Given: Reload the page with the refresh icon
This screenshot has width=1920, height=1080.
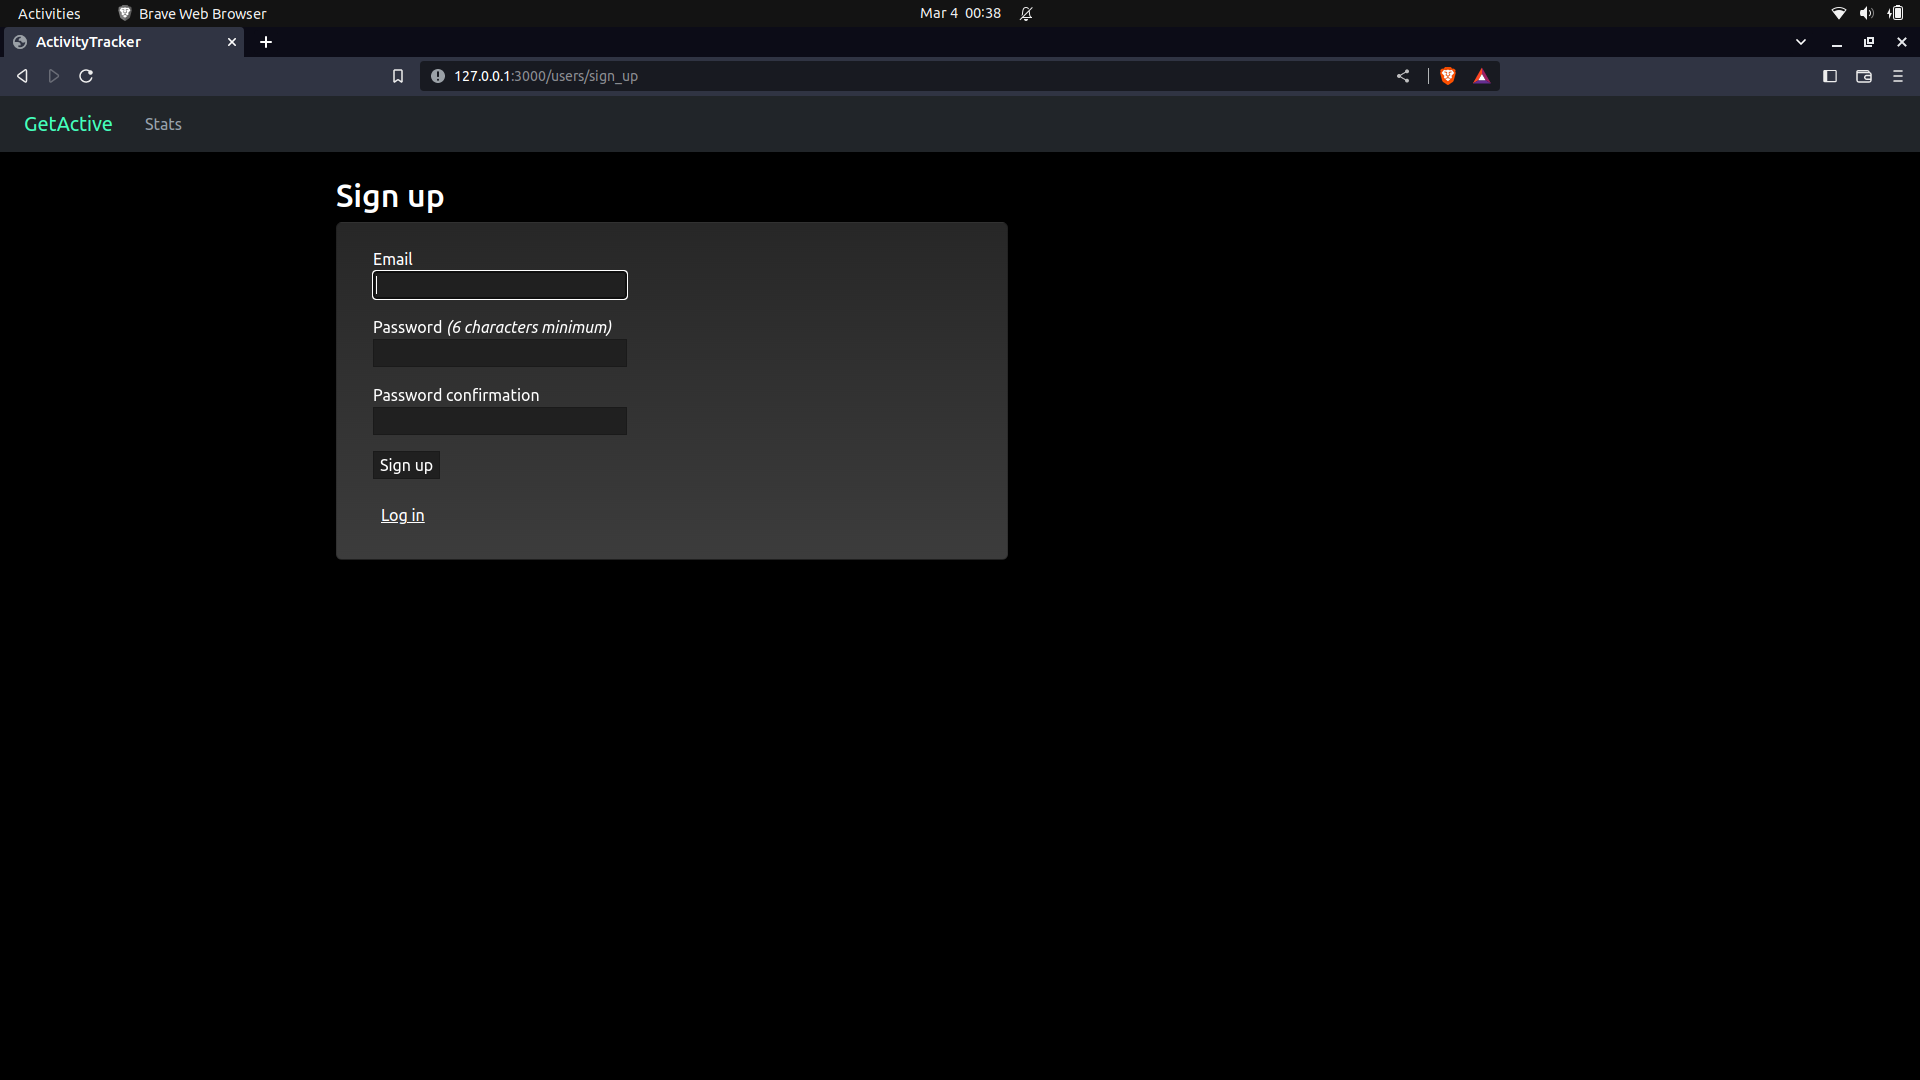Looking at the screenshot, I should (86, 76).
